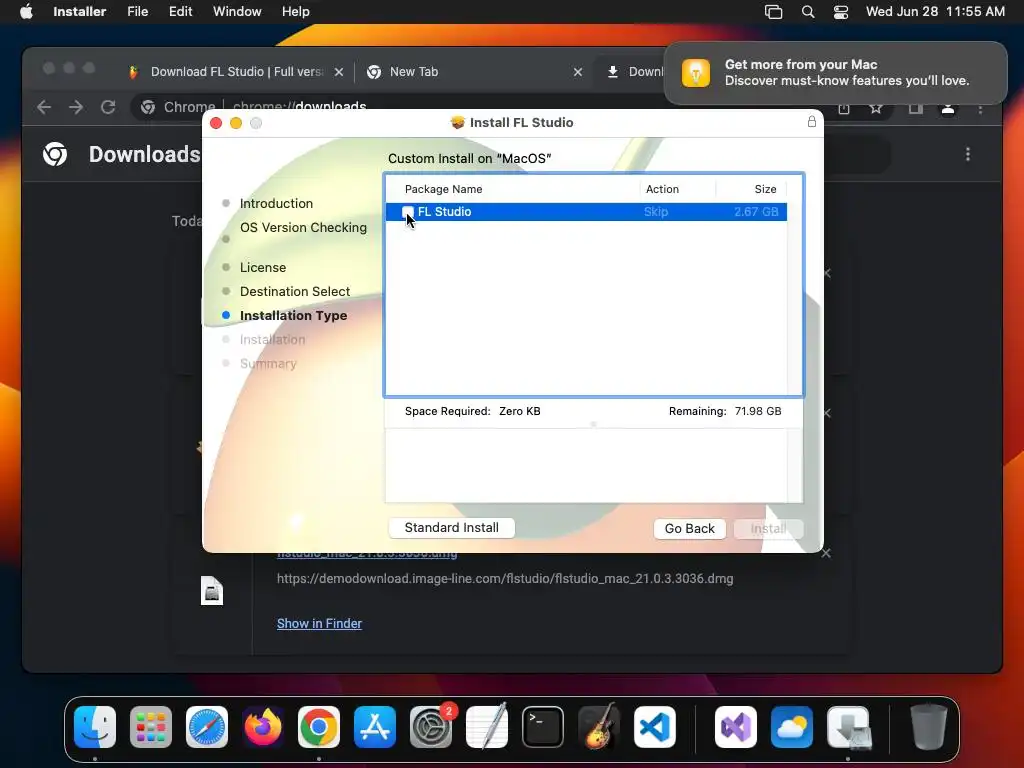Click the Chrome logo beside Downloads heading
Viewport: 1024px width, 768px height.
pos(55,154)
